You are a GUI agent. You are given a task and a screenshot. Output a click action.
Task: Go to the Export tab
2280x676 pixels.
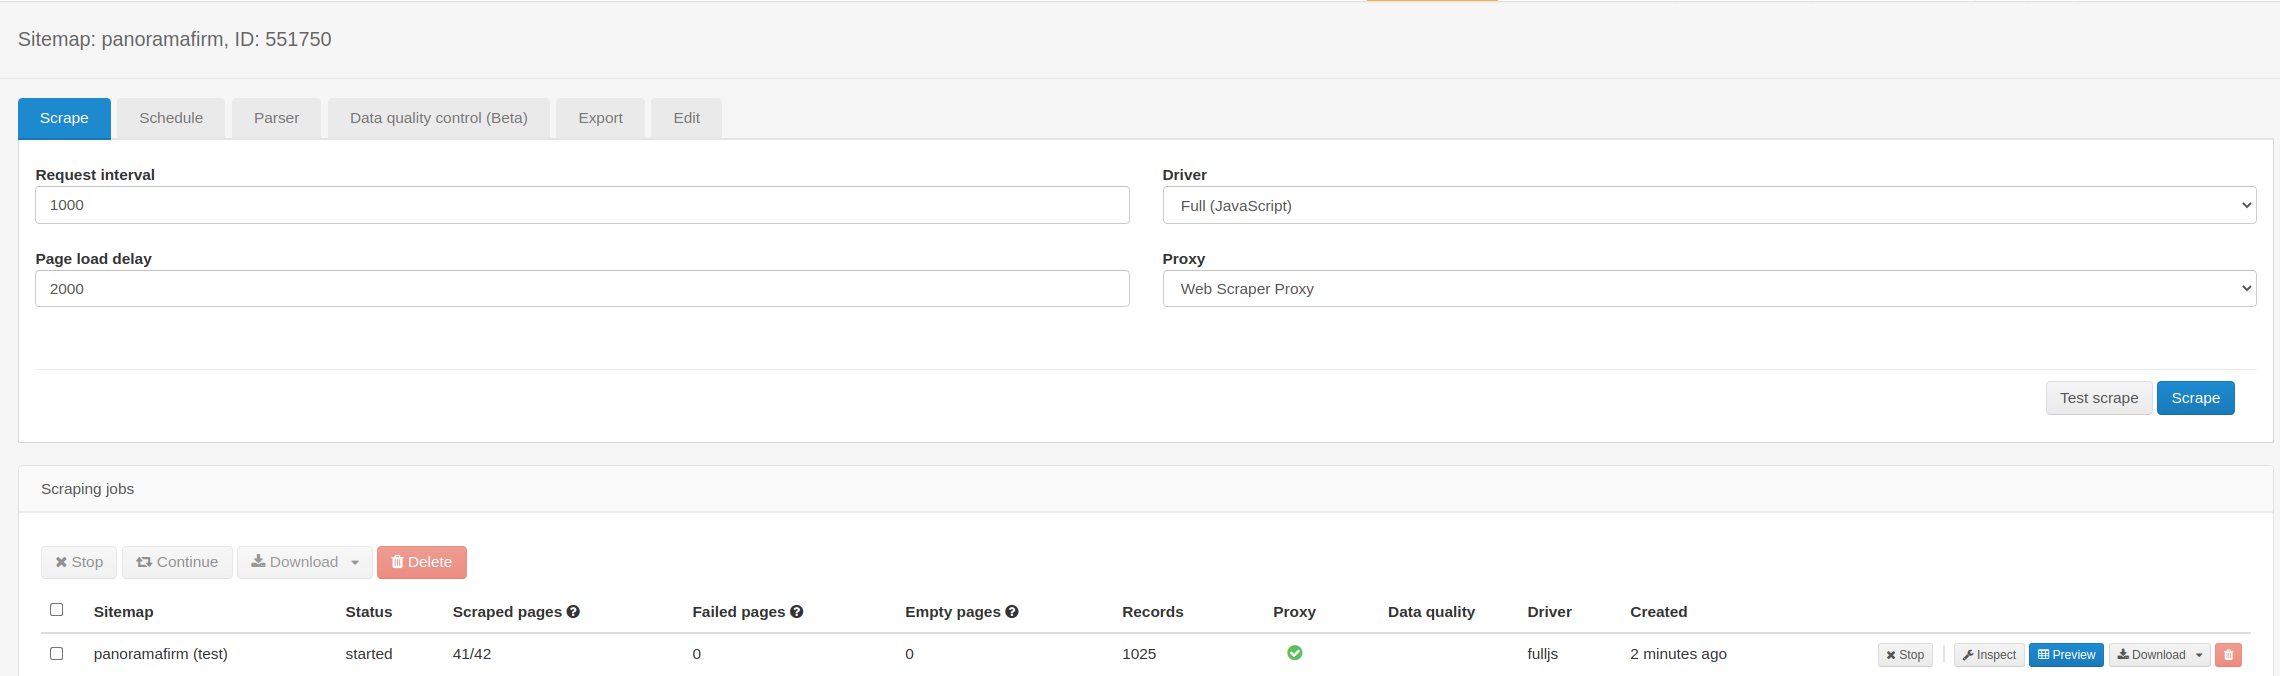600,118
